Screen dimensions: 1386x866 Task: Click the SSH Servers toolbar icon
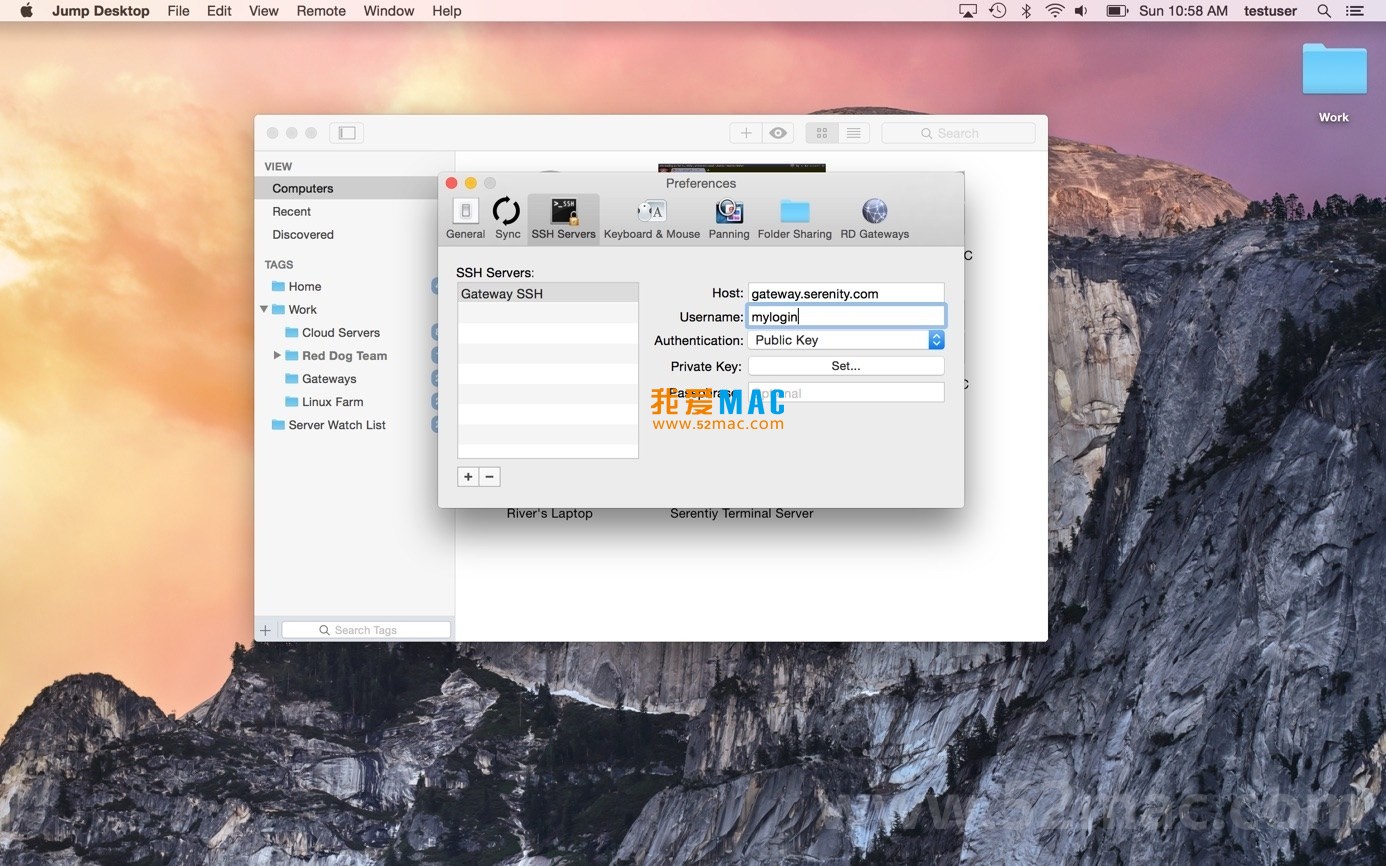tap(563, 218)
